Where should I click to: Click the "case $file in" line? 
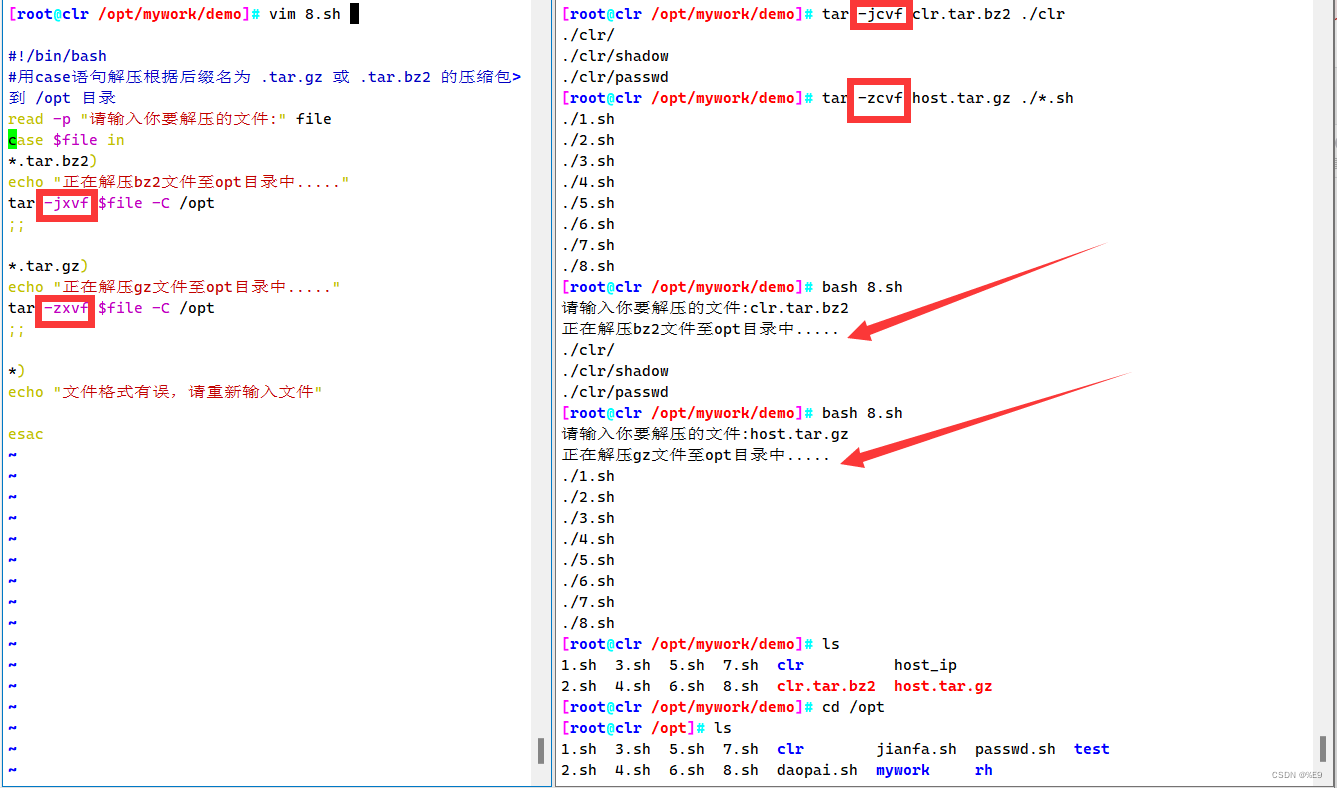[66, 140]
